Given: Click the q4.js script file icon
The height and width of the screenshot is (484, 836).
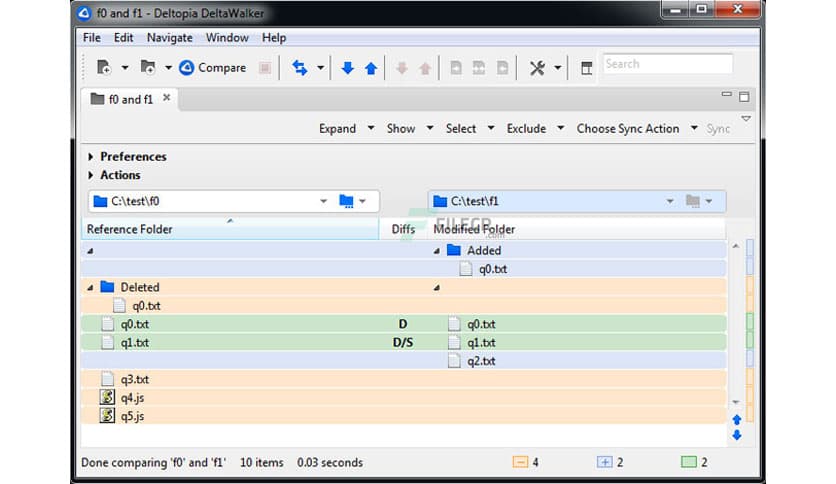Looking at the screenshot, I should (x=107, y=397).
